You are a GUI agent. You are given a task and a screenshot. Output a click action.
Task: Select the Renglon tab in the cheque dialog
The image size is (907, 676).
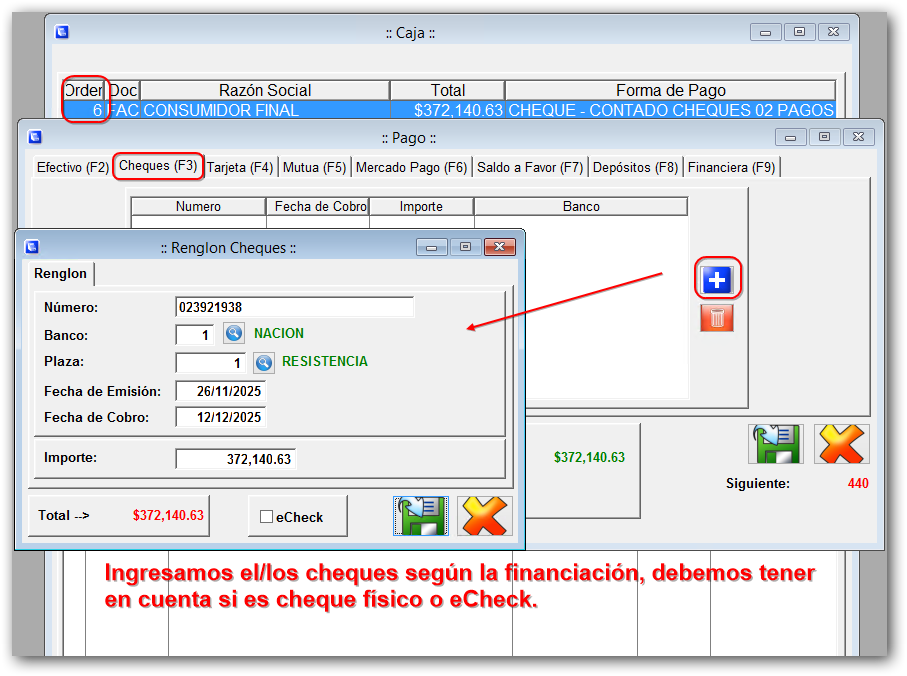[60, 273]
